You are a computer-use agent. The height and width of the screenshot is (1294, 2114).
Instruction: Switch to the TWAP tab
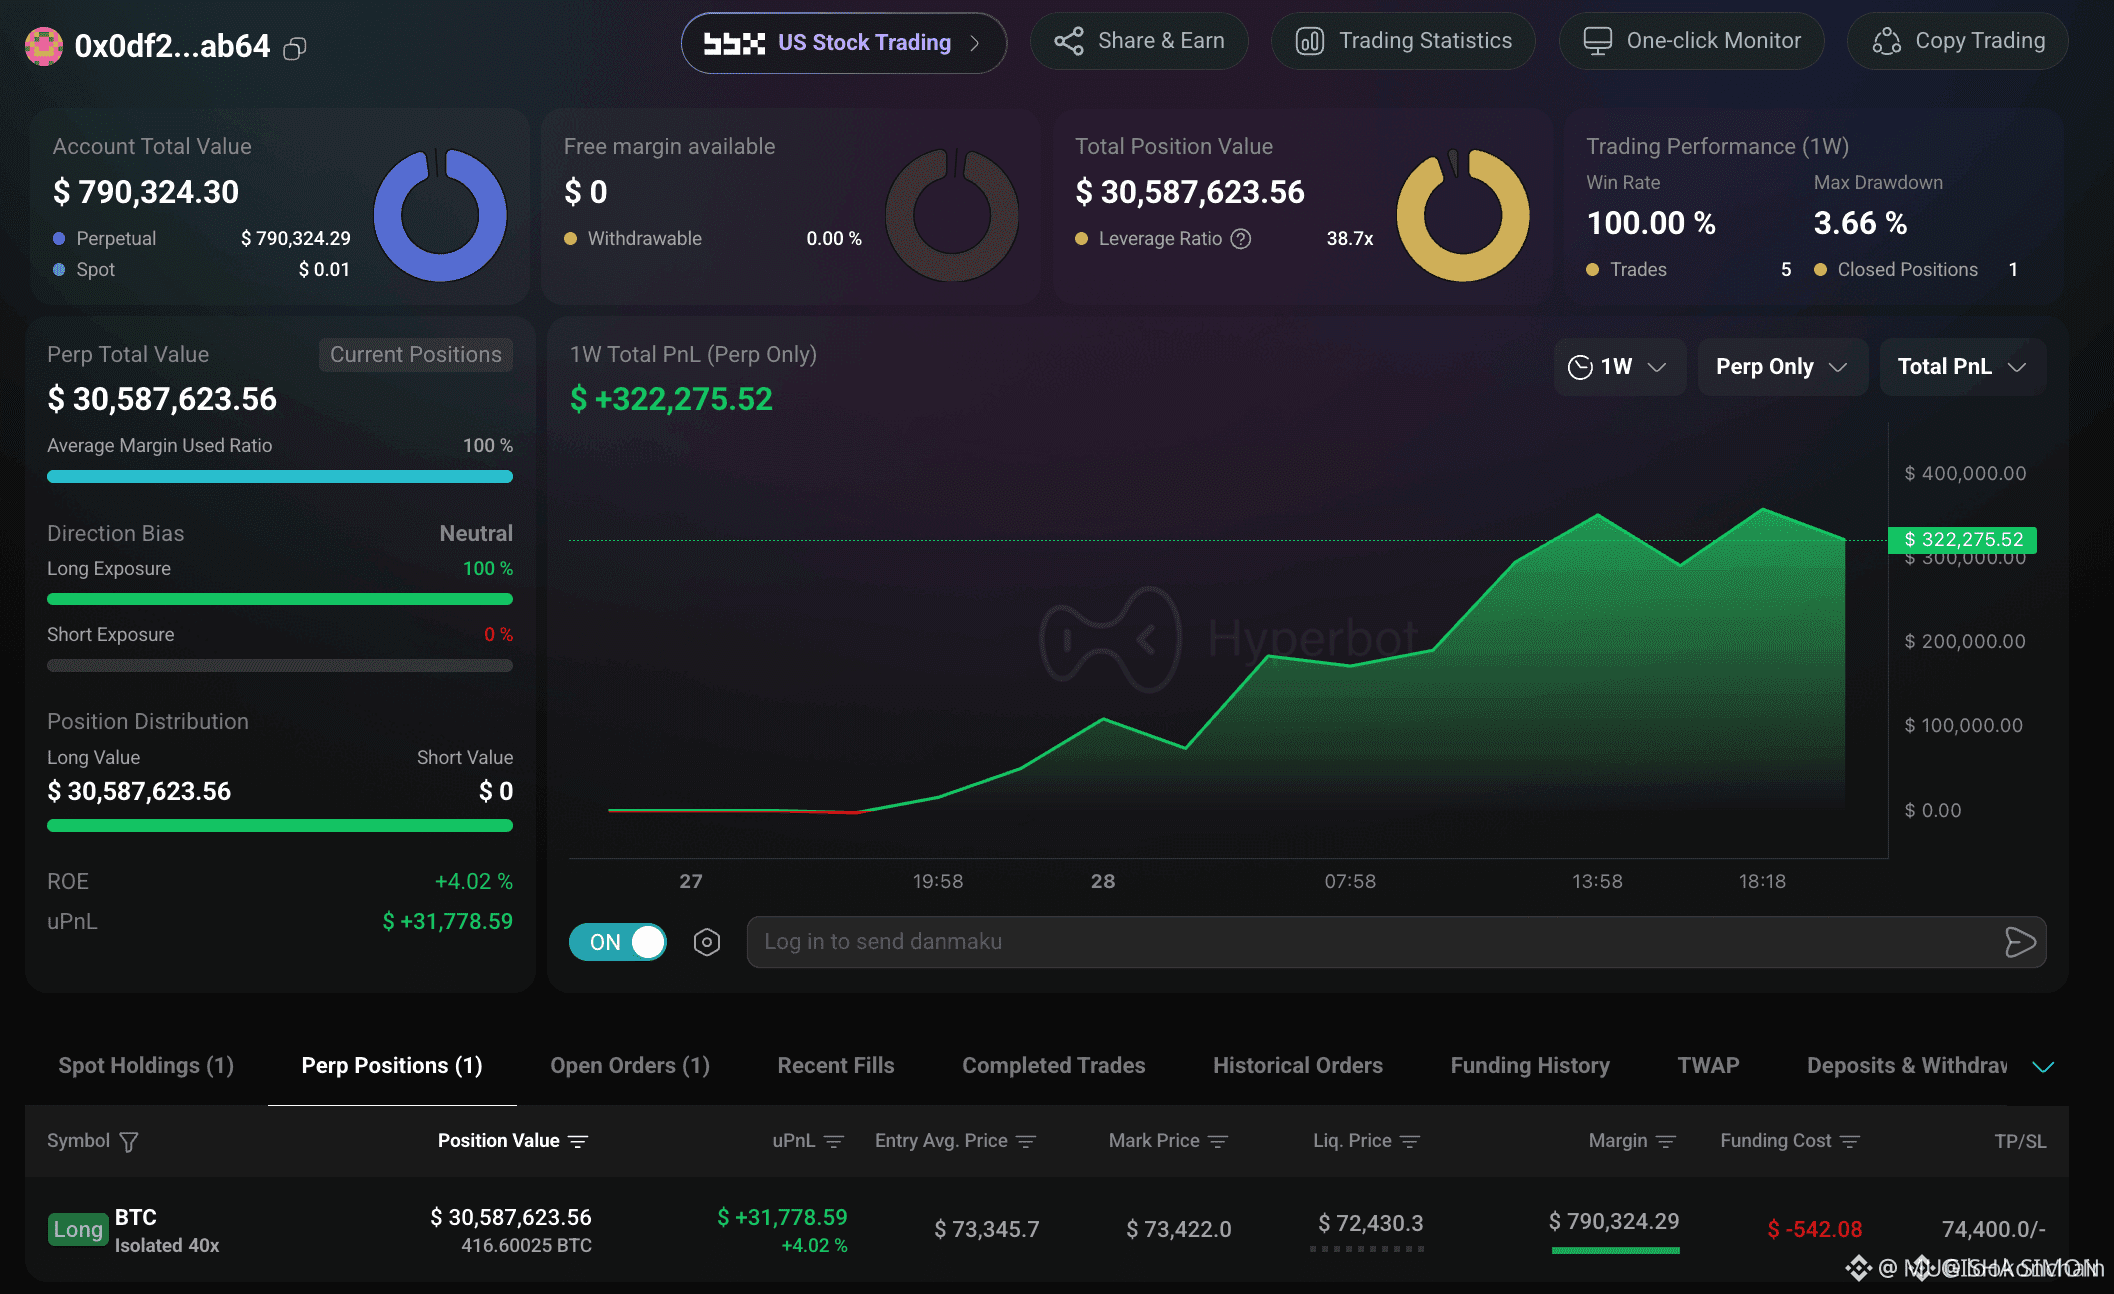[1708, 1066]
